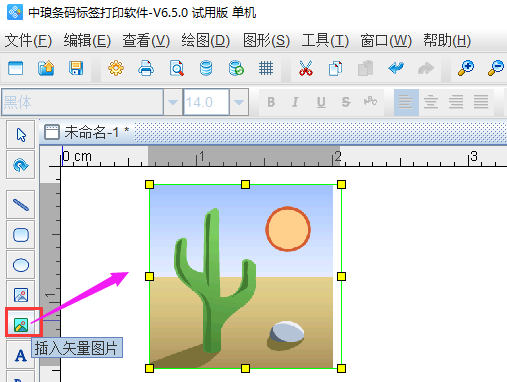
Task: Cut the selection with the scissors icon
Action: (306, 68)
